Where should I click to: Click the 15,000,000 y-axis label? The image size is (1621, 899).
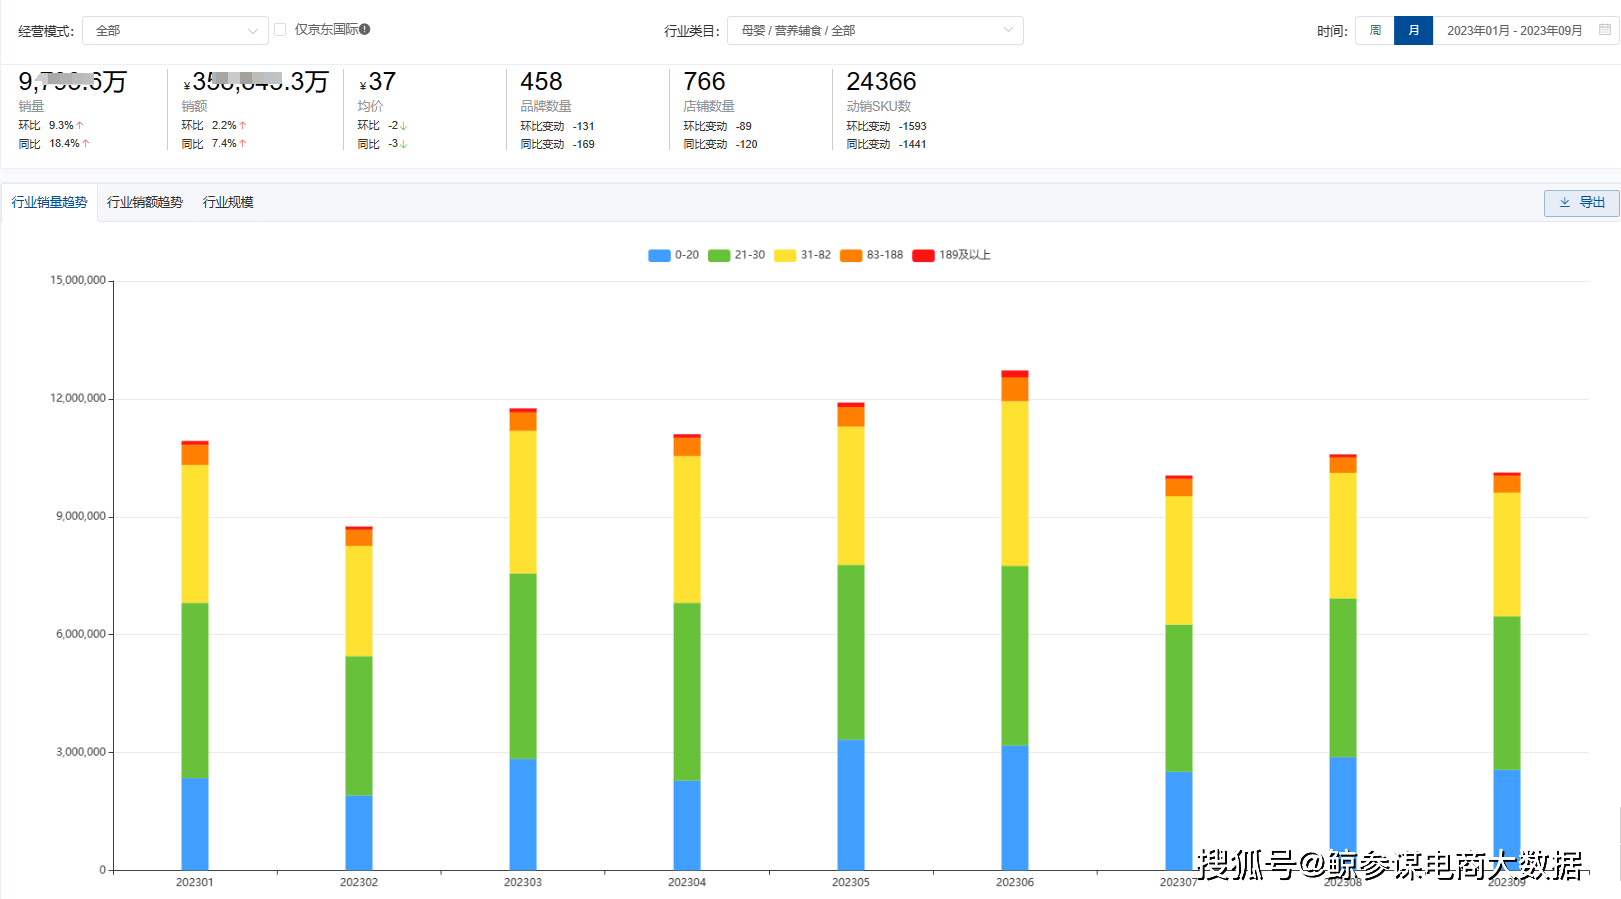(x=78, y=281)
